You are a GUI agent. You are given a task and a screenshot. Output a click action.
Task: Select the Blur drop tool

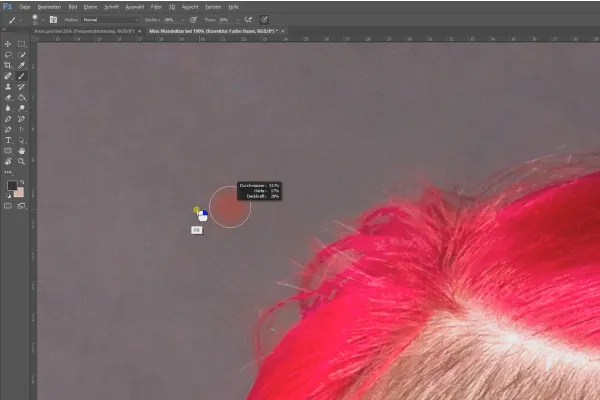click(8, 108)
